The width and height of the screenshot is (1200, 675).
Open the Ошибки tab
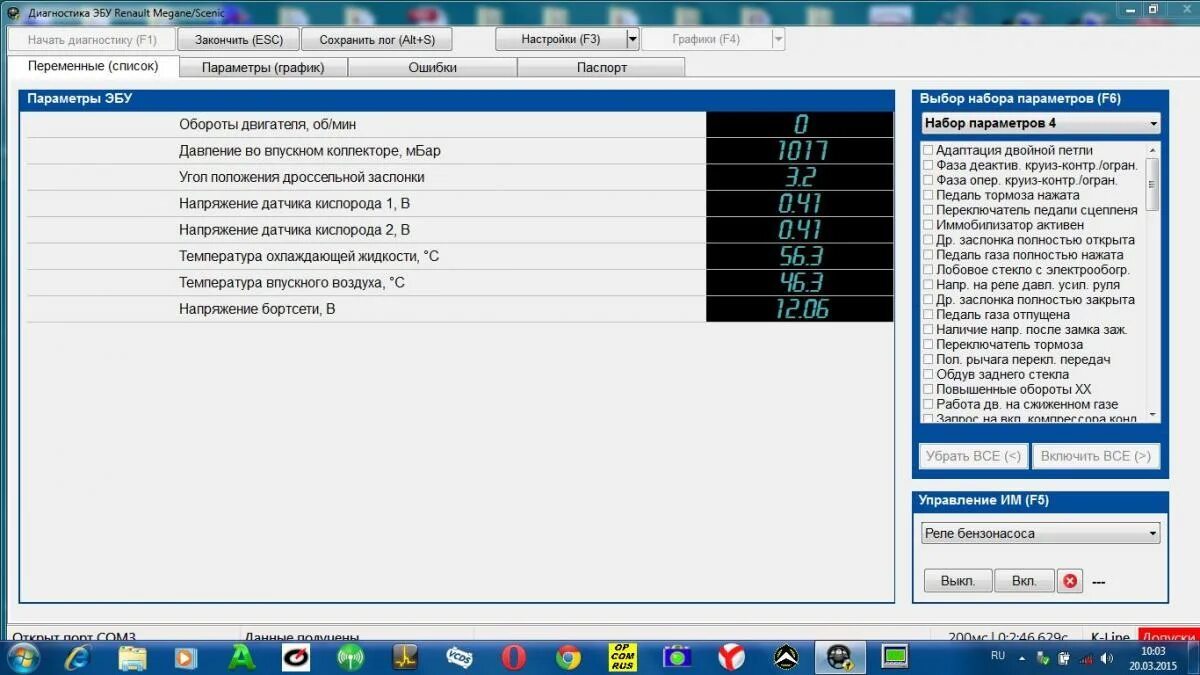[433, 67]
